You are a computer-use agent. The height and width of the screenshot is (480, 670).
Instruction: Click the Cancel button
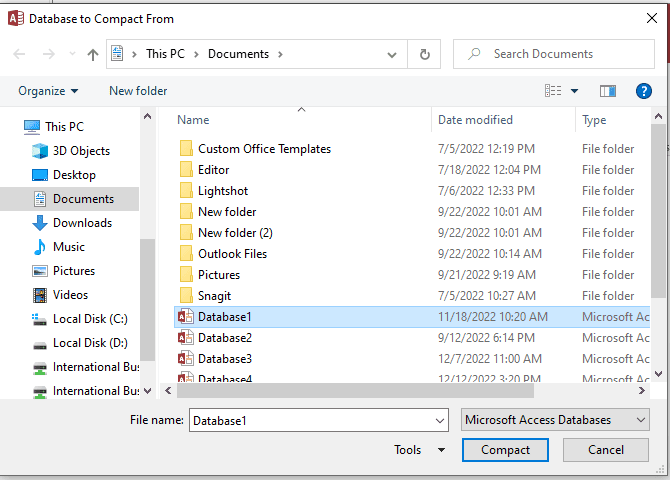click(x=605, y=450)
